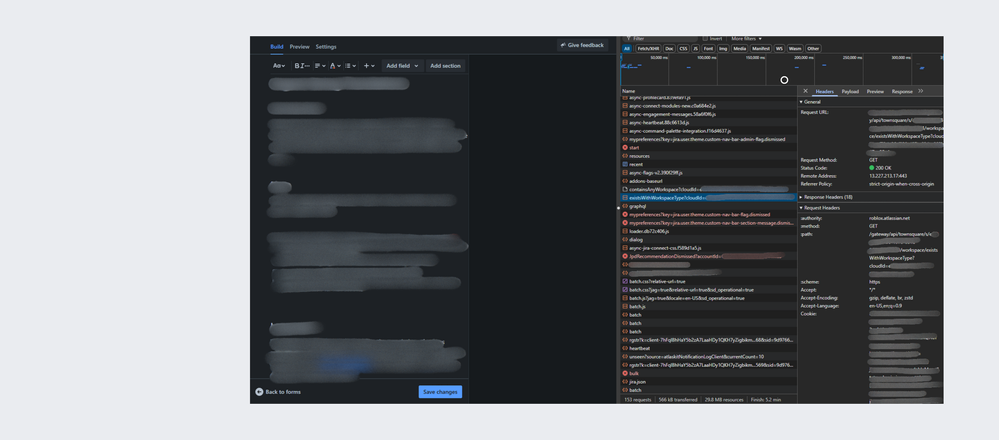
Task: Save changes to the form
Action: point(440,392)
